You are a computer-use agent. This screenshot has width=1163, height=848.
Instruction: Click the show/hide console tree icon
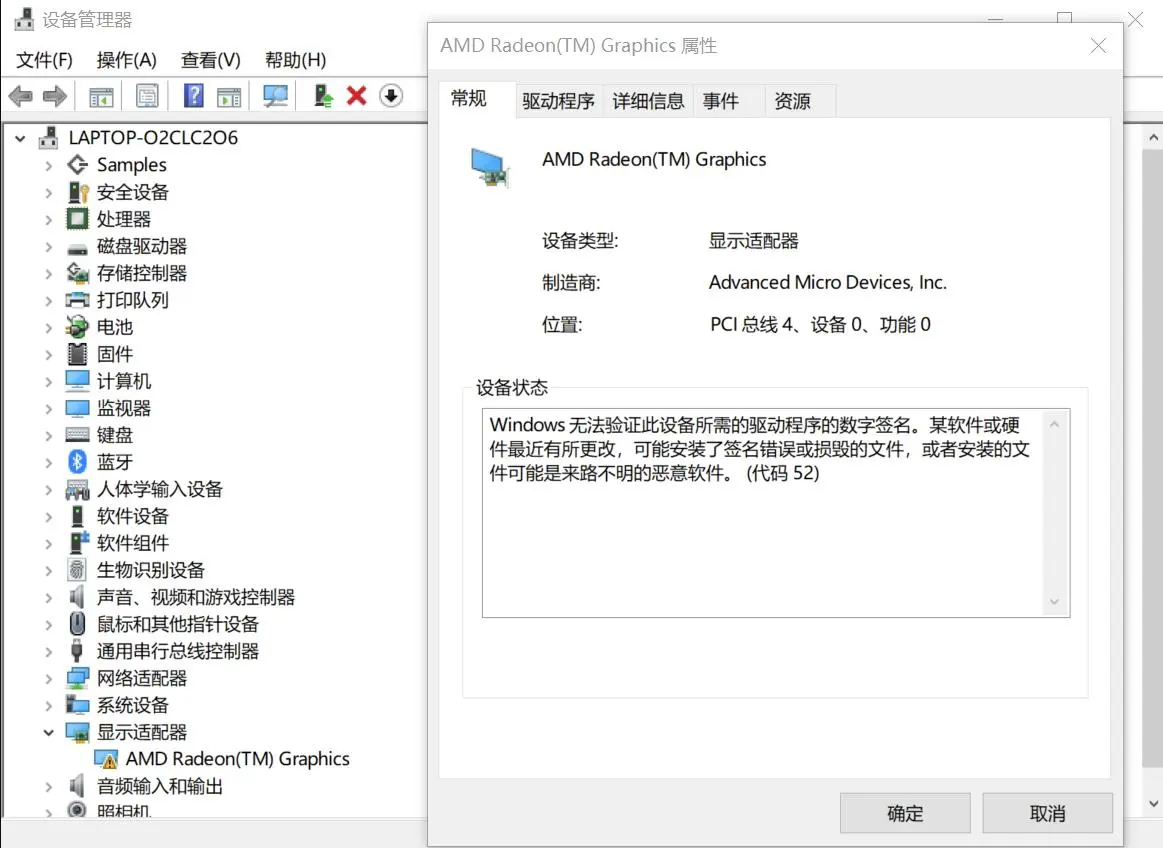tap(101, 96)
